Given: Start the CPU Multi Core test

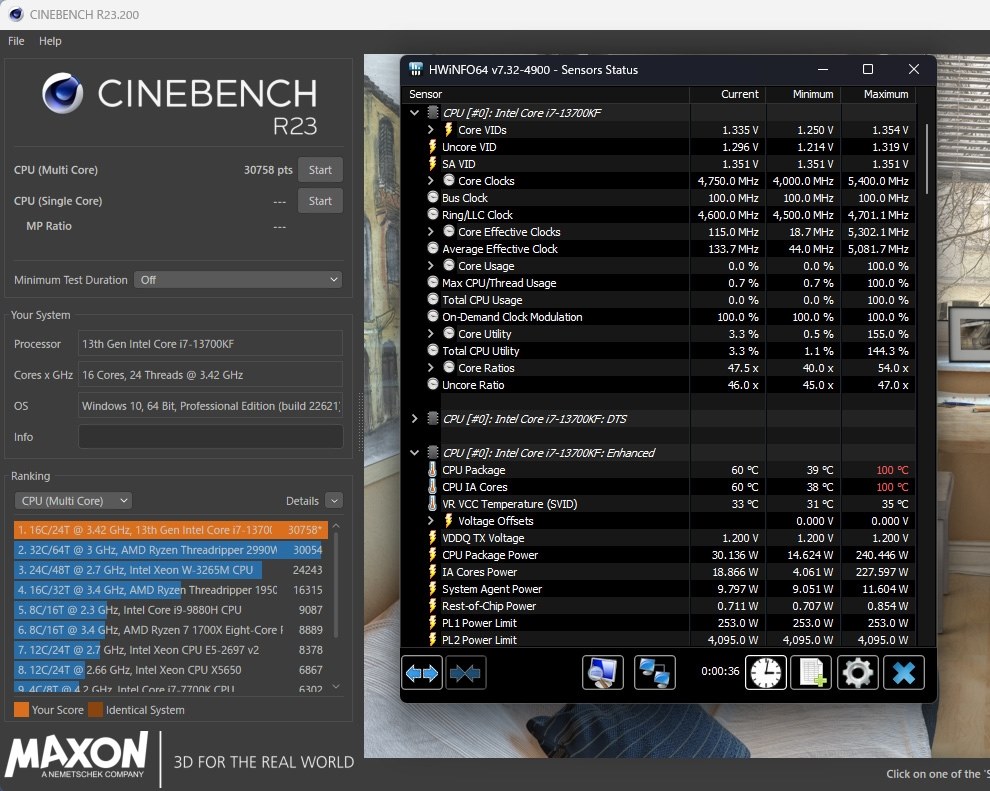Looking at the screenshot, I should (x=320, y=170).
